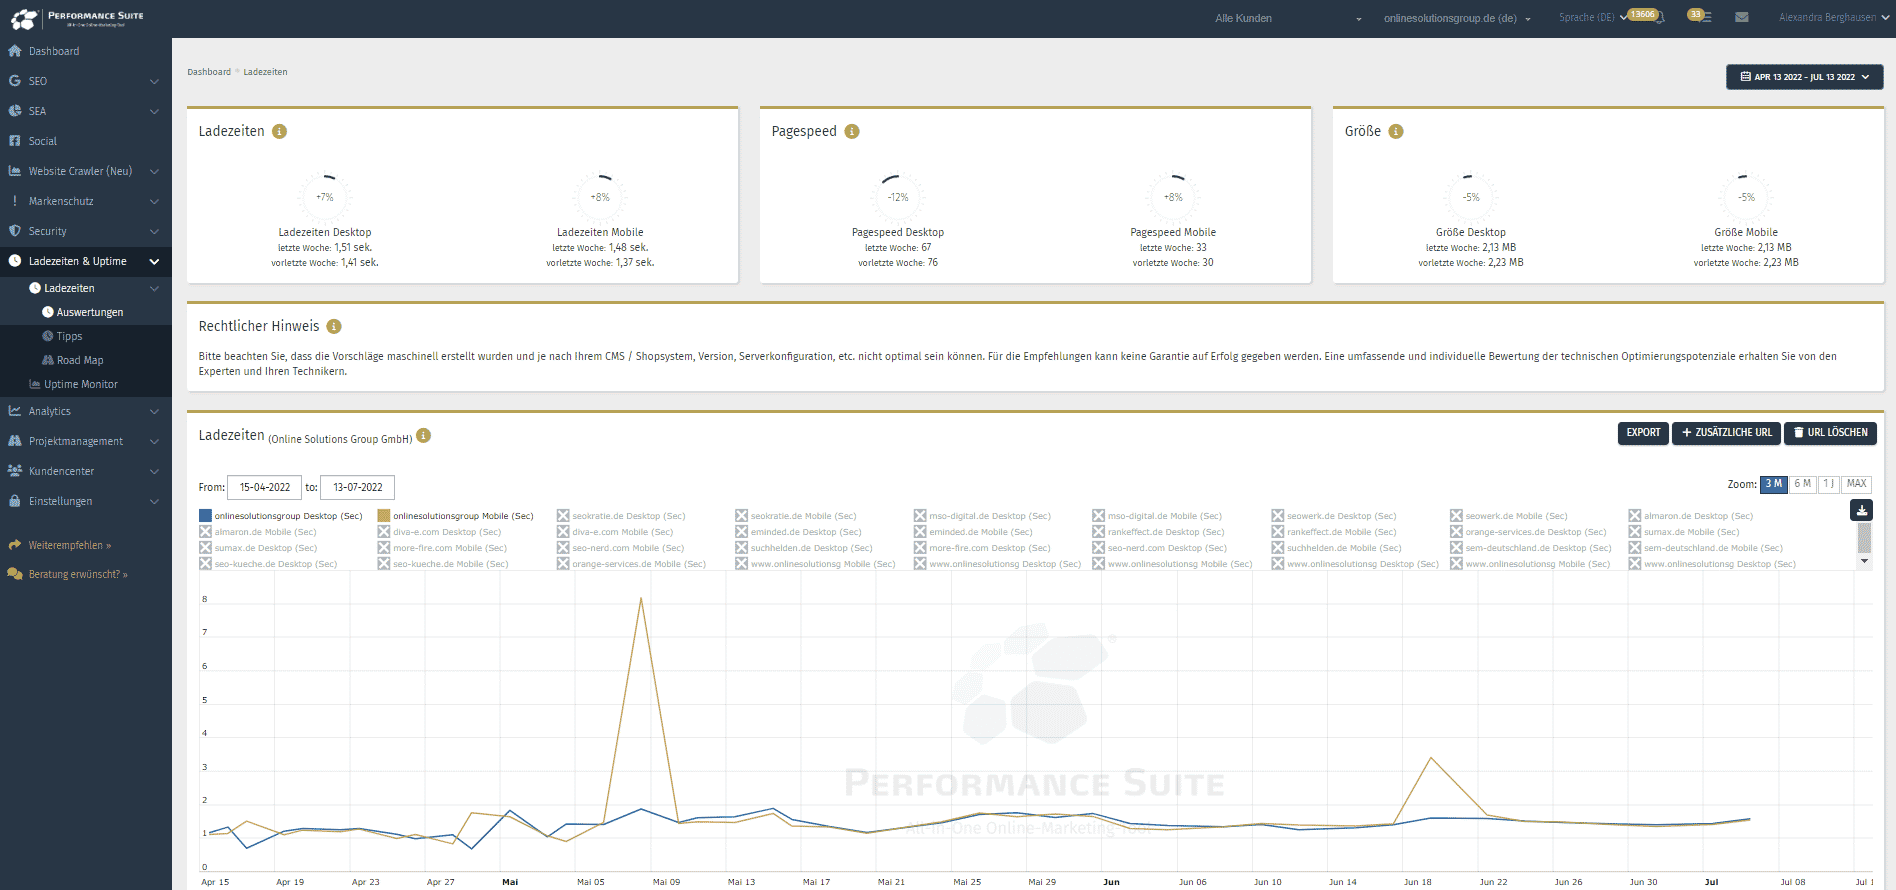The height and width of the screenshot is (890, 1896).
Task: Select the 6 M zoom button
Action: pyautogui.click(x=1802, y=484)
